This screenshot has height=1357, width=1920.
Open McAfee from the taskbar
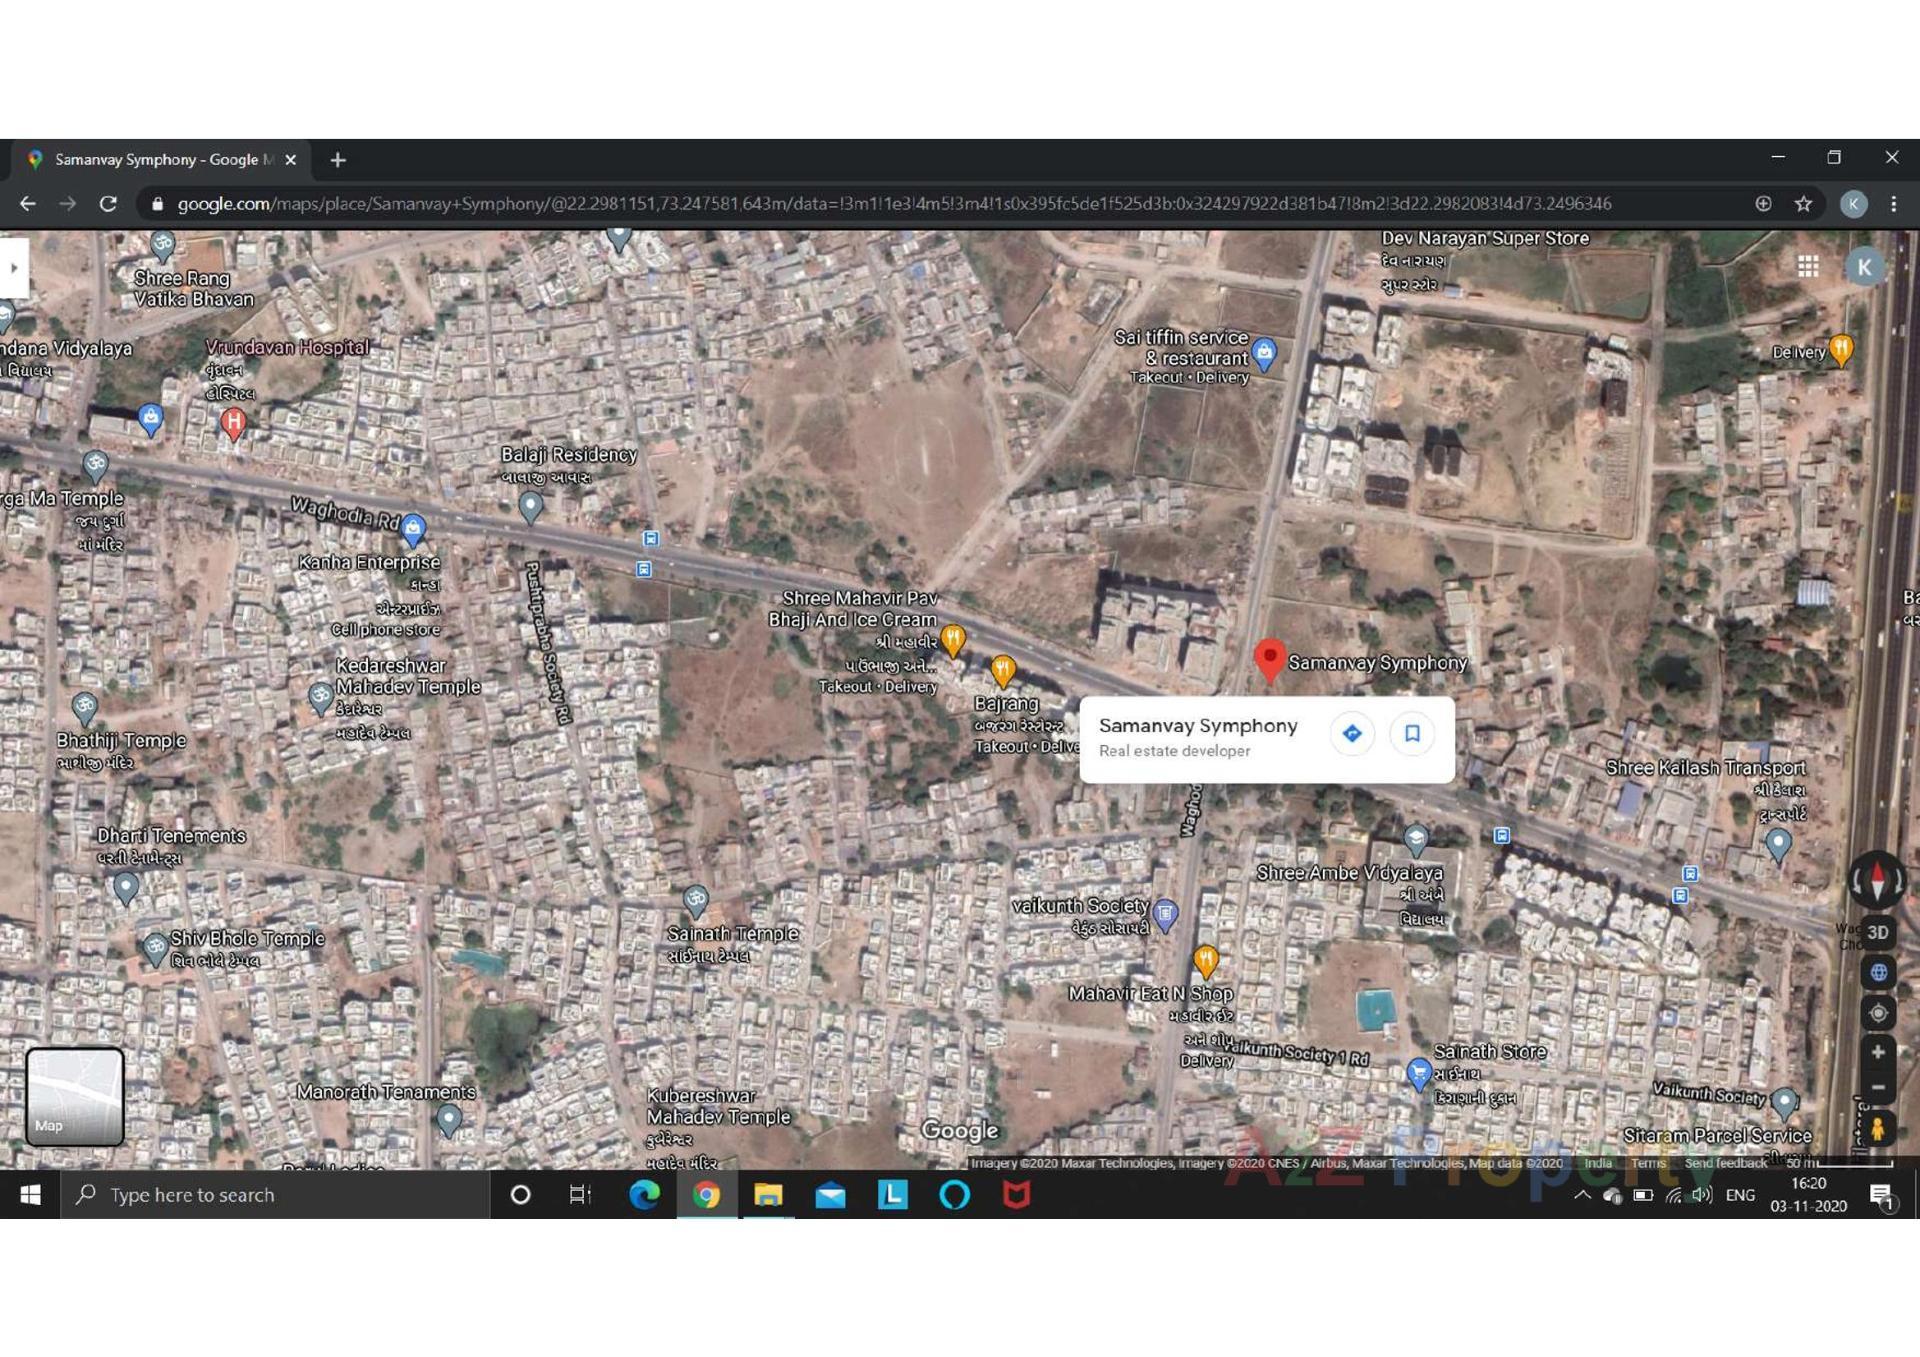(1017, 1195)
